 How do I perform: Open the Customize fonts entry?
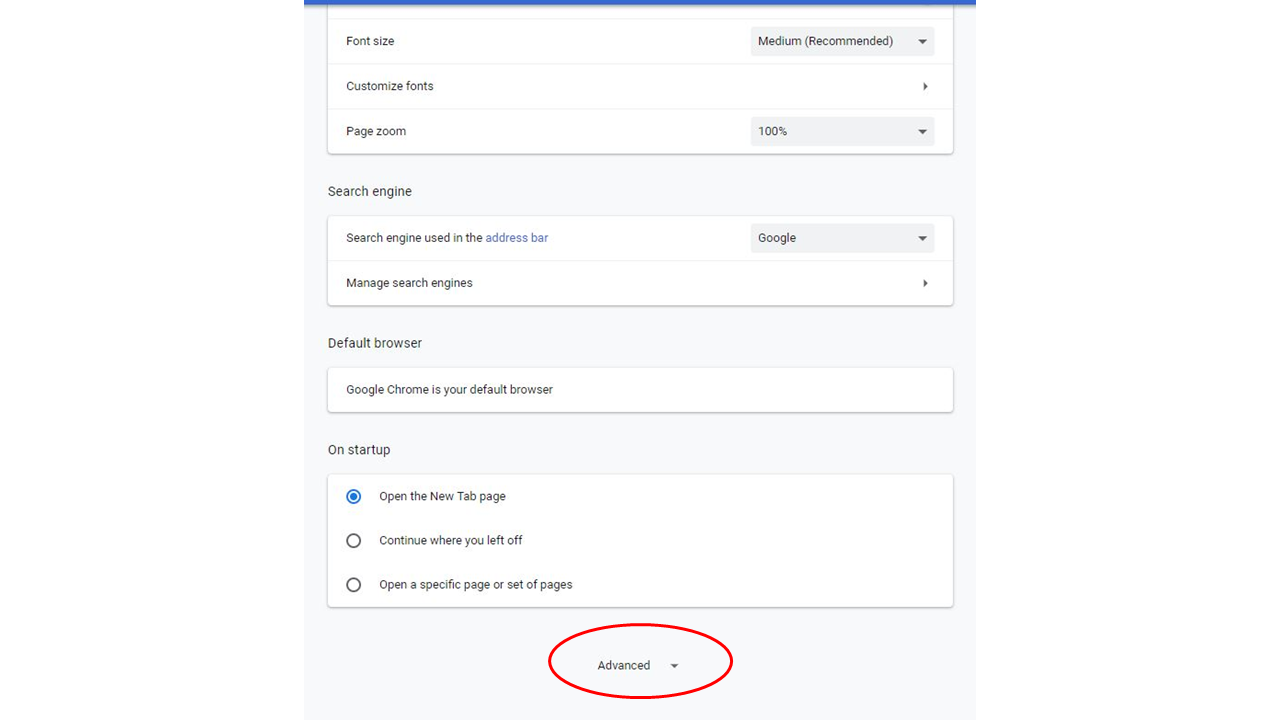[x=390, y=86]
